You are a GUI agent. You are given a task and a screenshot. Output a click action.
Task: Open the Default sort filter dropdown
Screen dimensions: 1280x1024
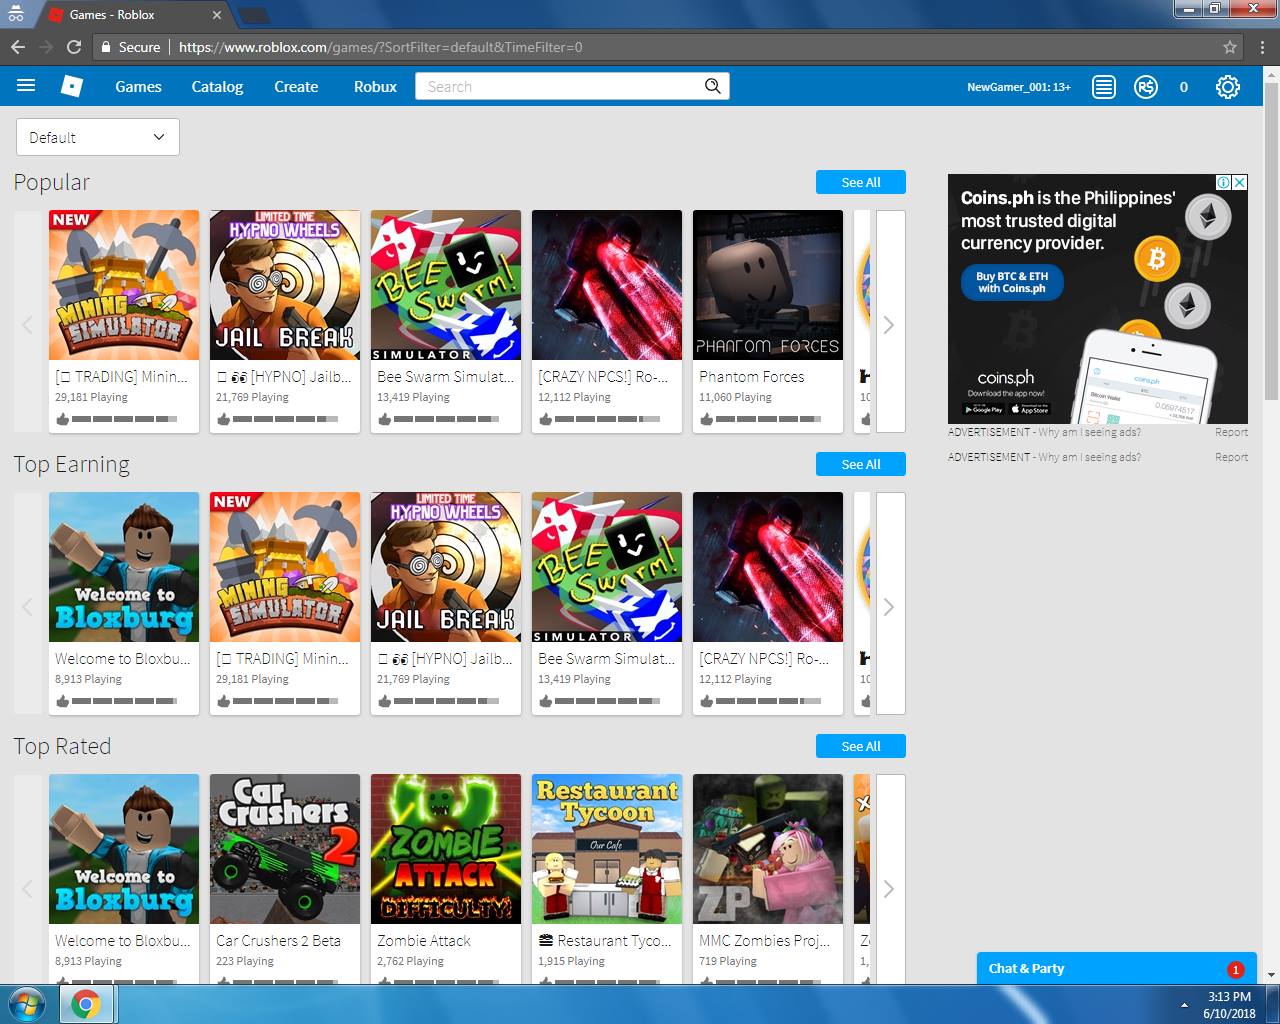click(98, 137)
